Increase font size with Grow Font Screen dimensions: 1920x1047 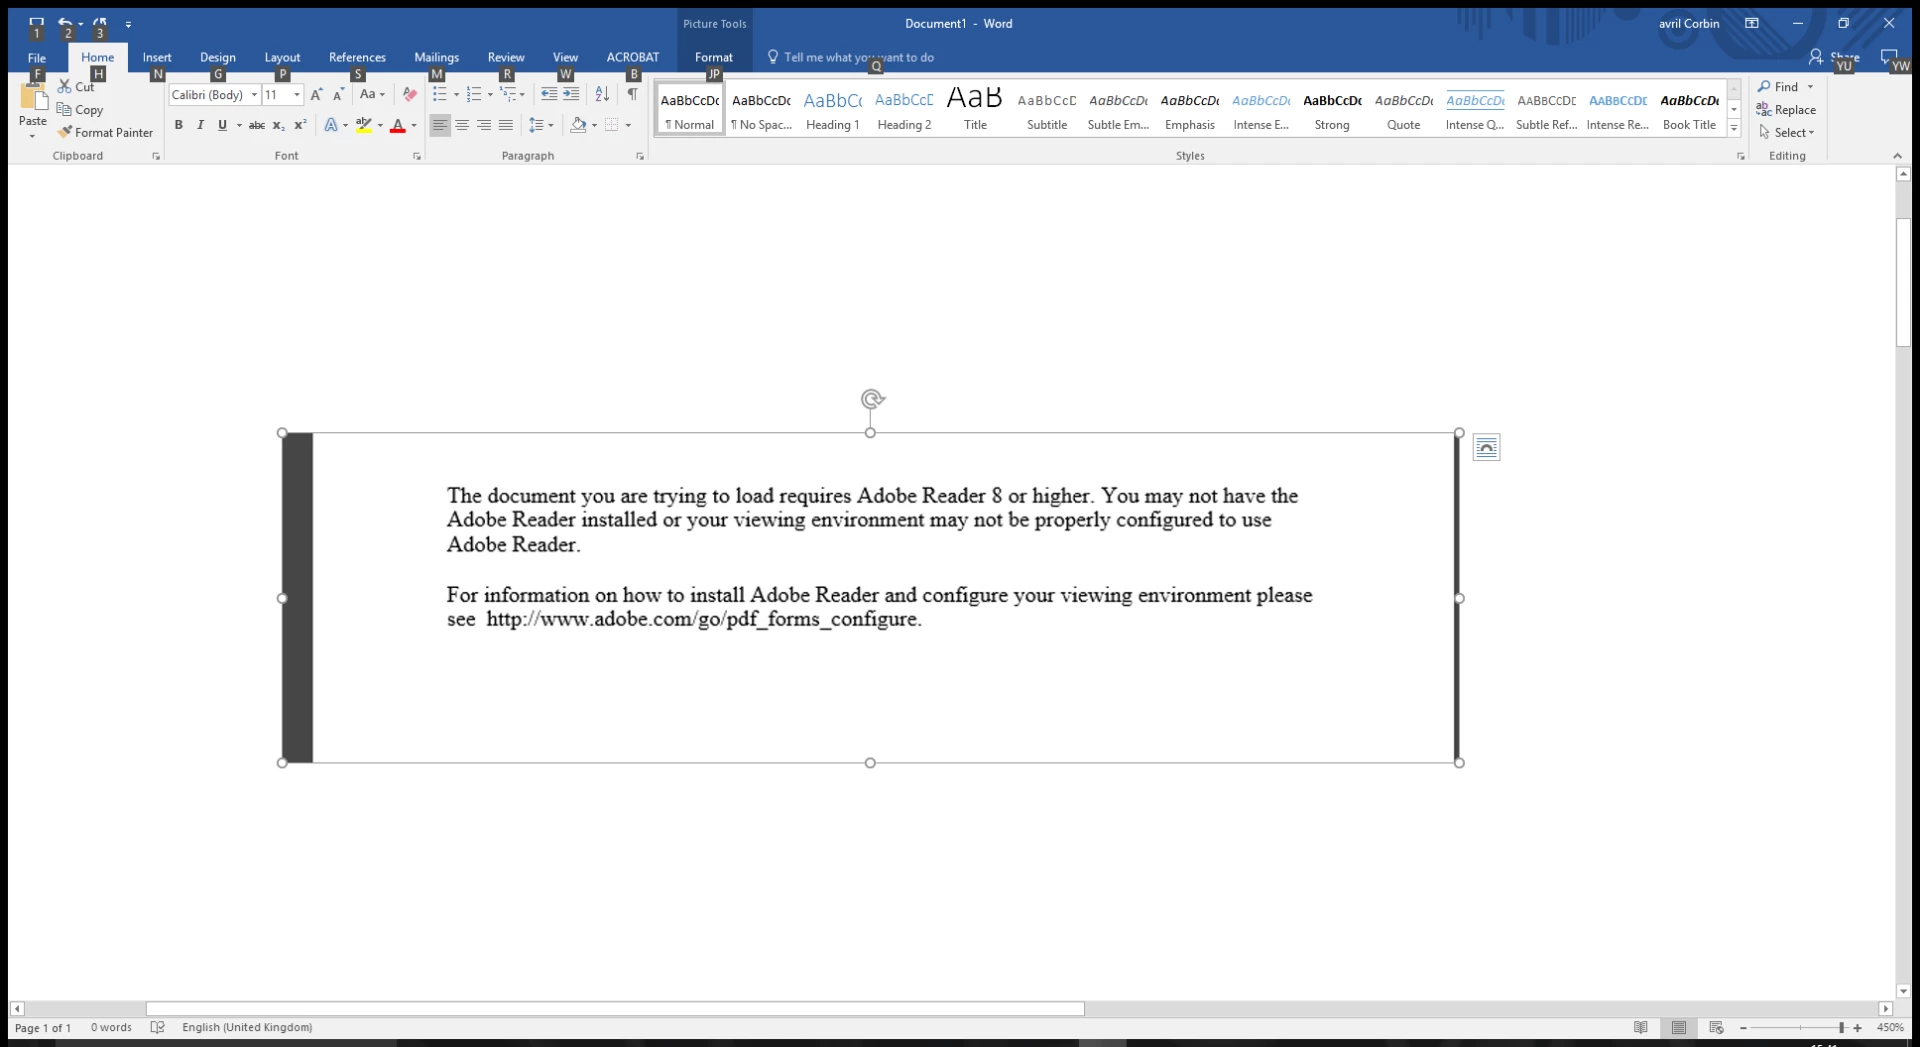click(316, 94)
